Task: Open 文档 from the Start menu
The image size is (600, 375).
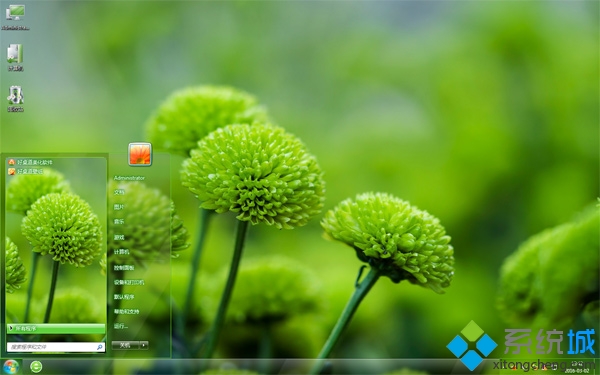Action: 119,192
